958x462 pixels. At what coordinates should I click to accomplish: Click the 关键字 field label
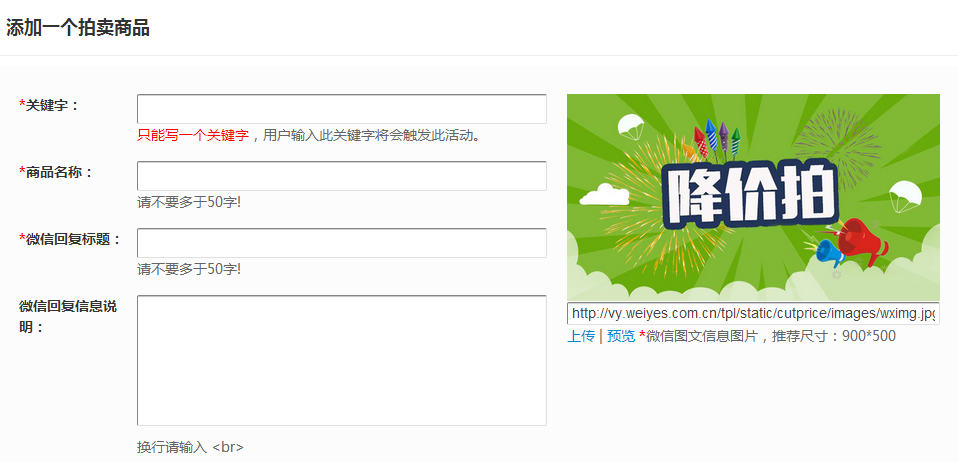(49, 105)
